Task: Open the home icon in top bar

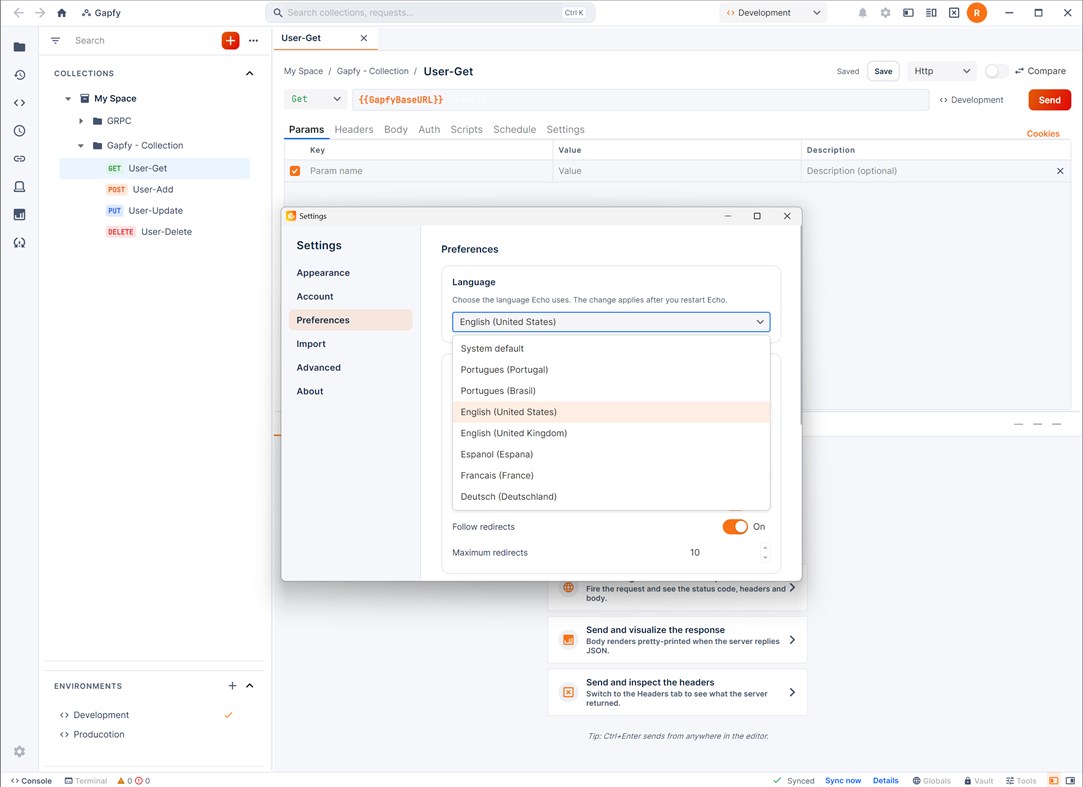Action: [61, 12]
